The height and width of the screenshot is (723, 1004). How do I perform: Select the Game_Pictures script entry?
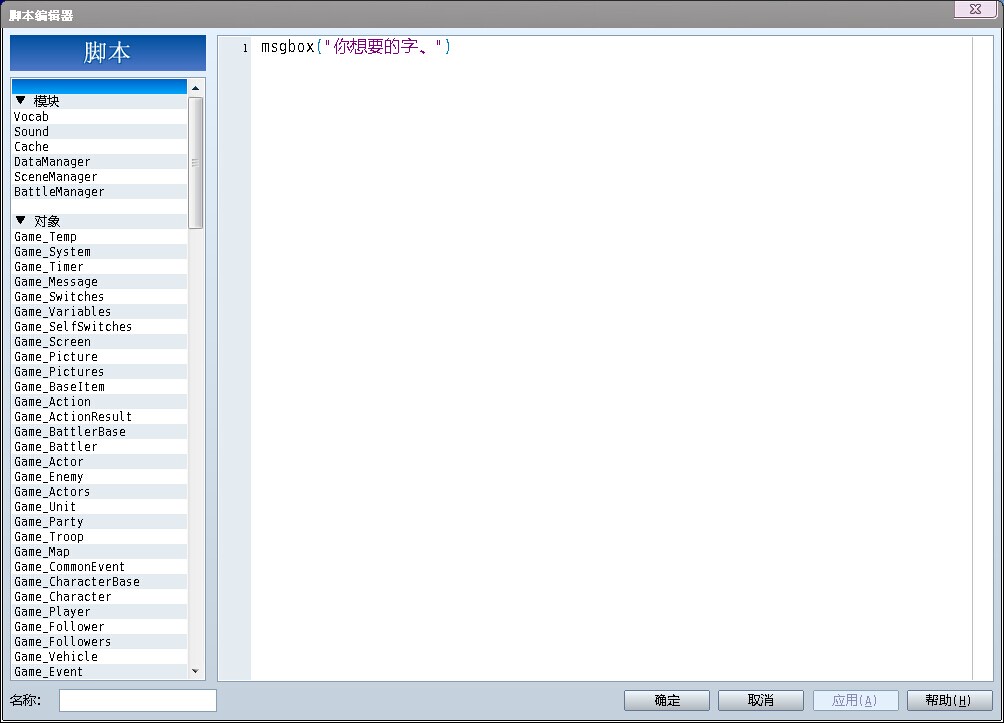tap(99, 371)
